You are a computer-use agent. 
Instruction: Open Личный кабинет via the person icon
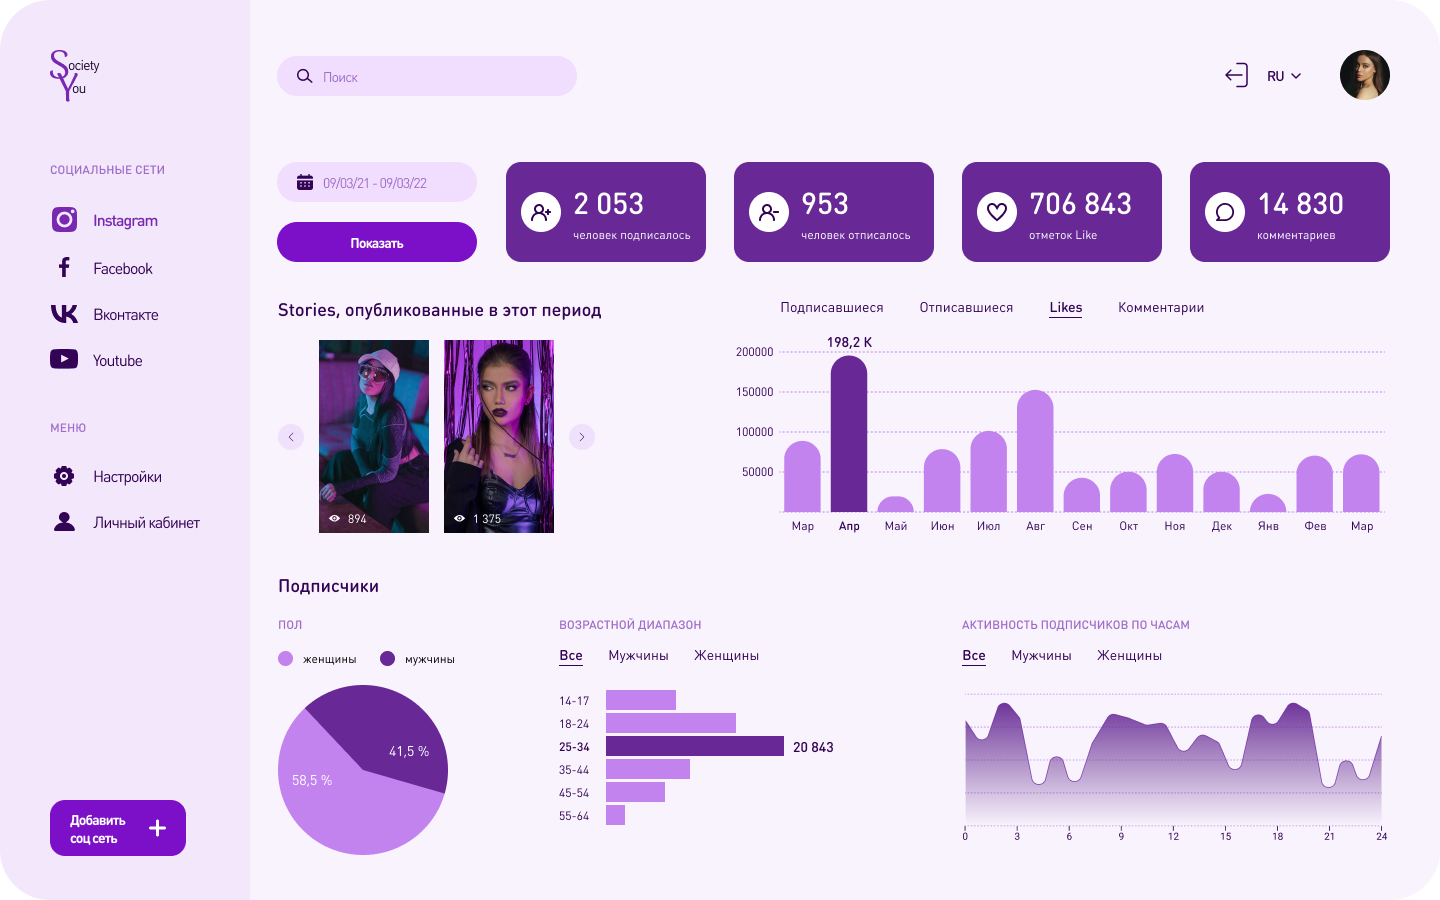tap(64, 522)
